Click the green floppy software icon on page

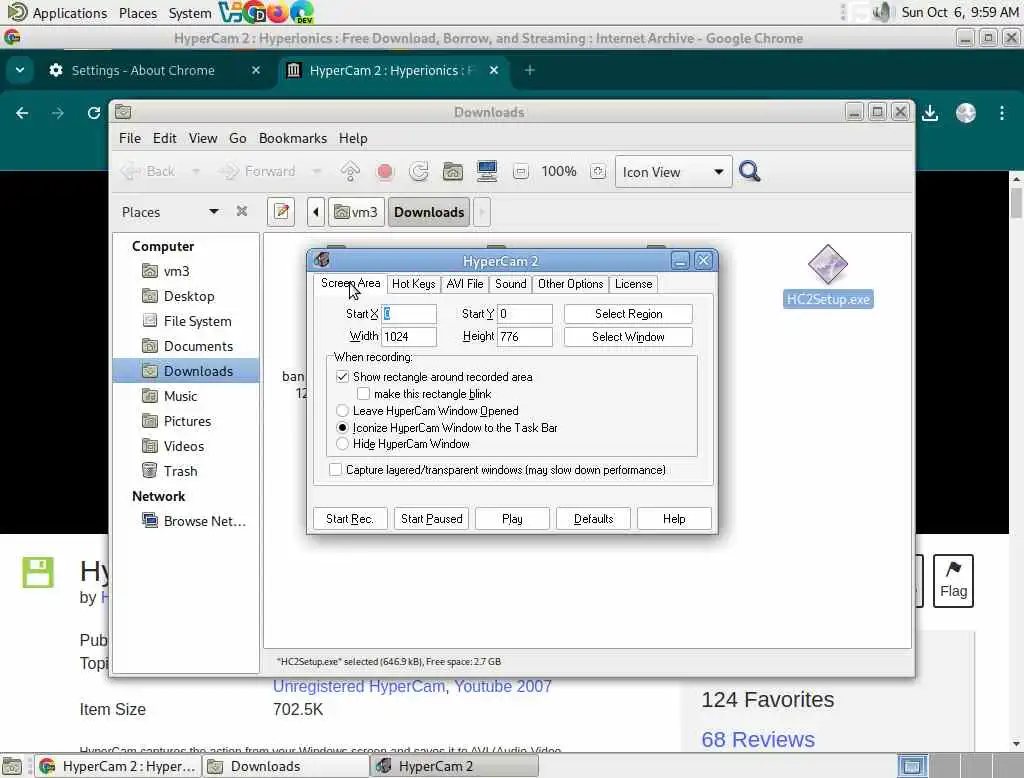[38, 572]
